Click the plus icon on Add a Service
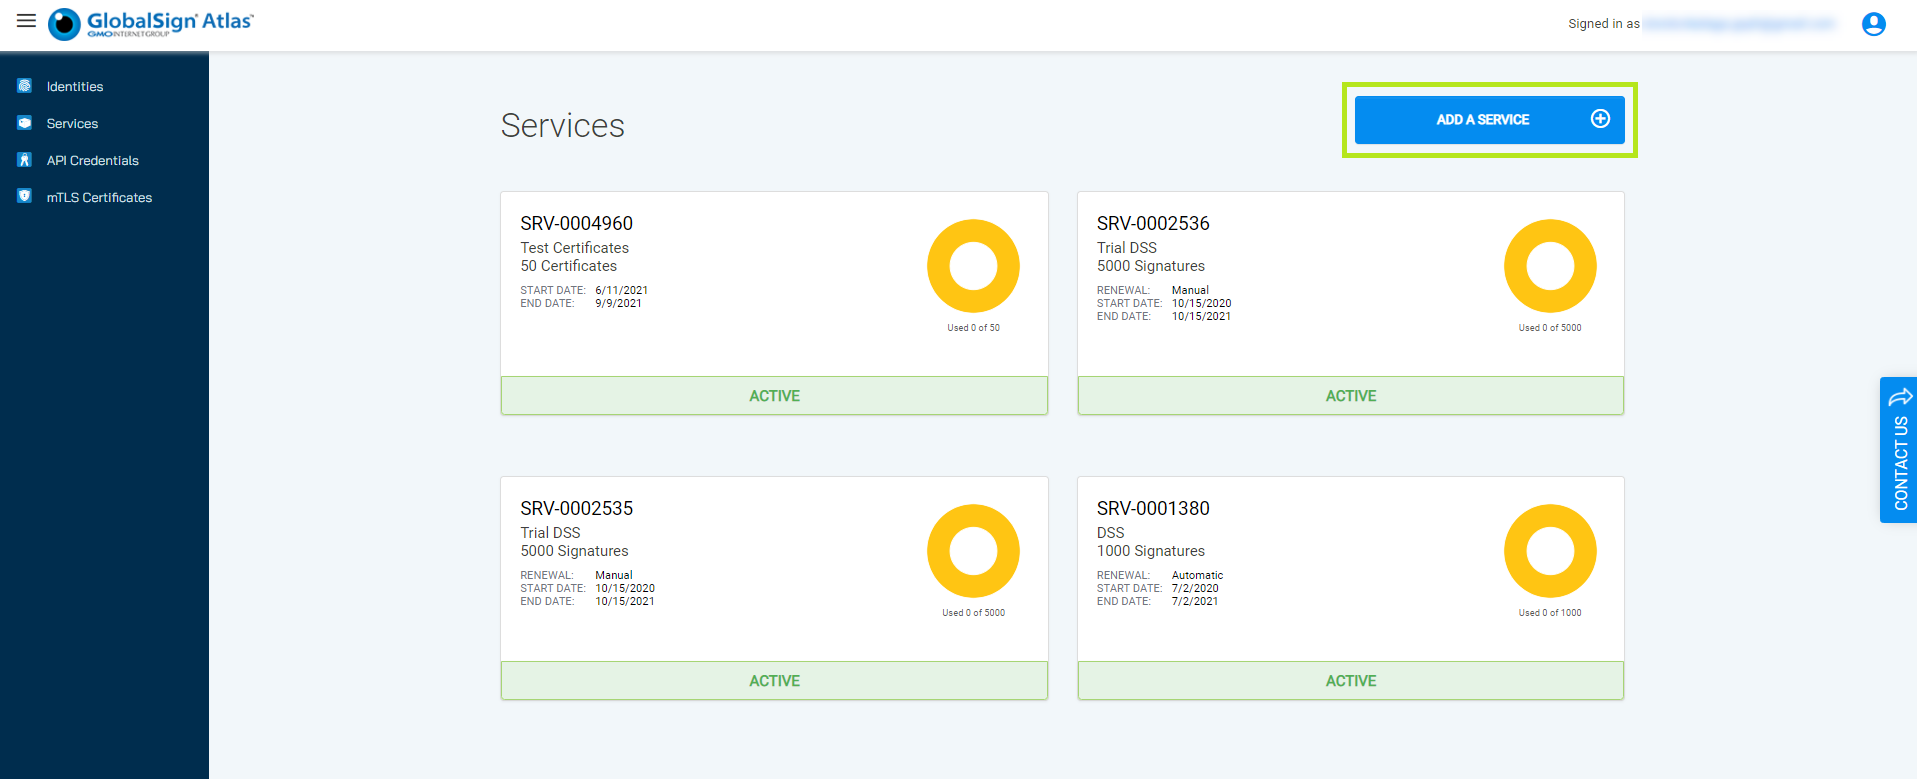This screenshot has width=1917, height=779. click(x=1600, y=119)
